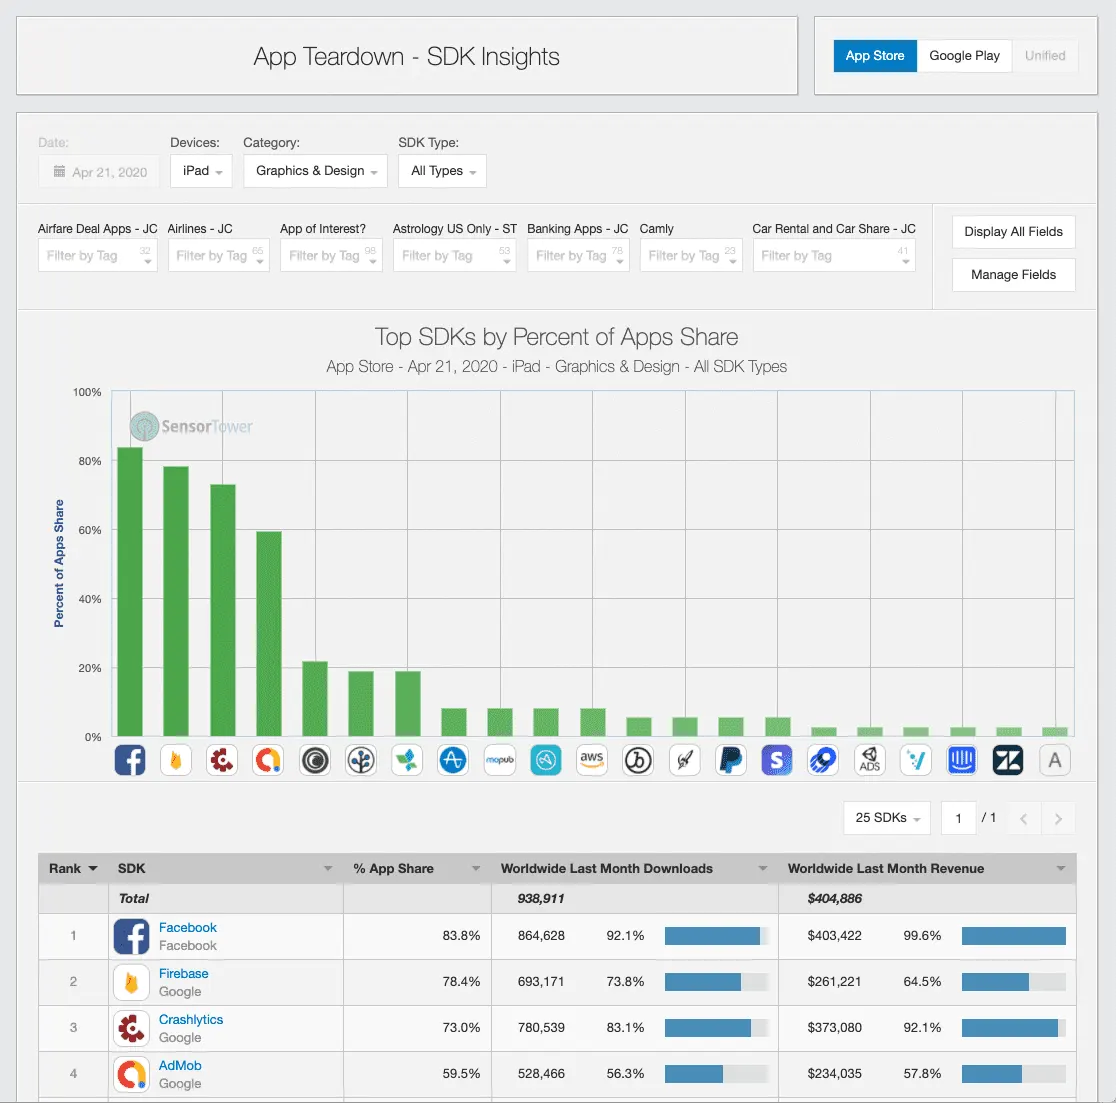The height and width of the screenshot is (1103, 1116).
Task: Click the Amplitude icon under the chart
Action: (x=453, y=760)
